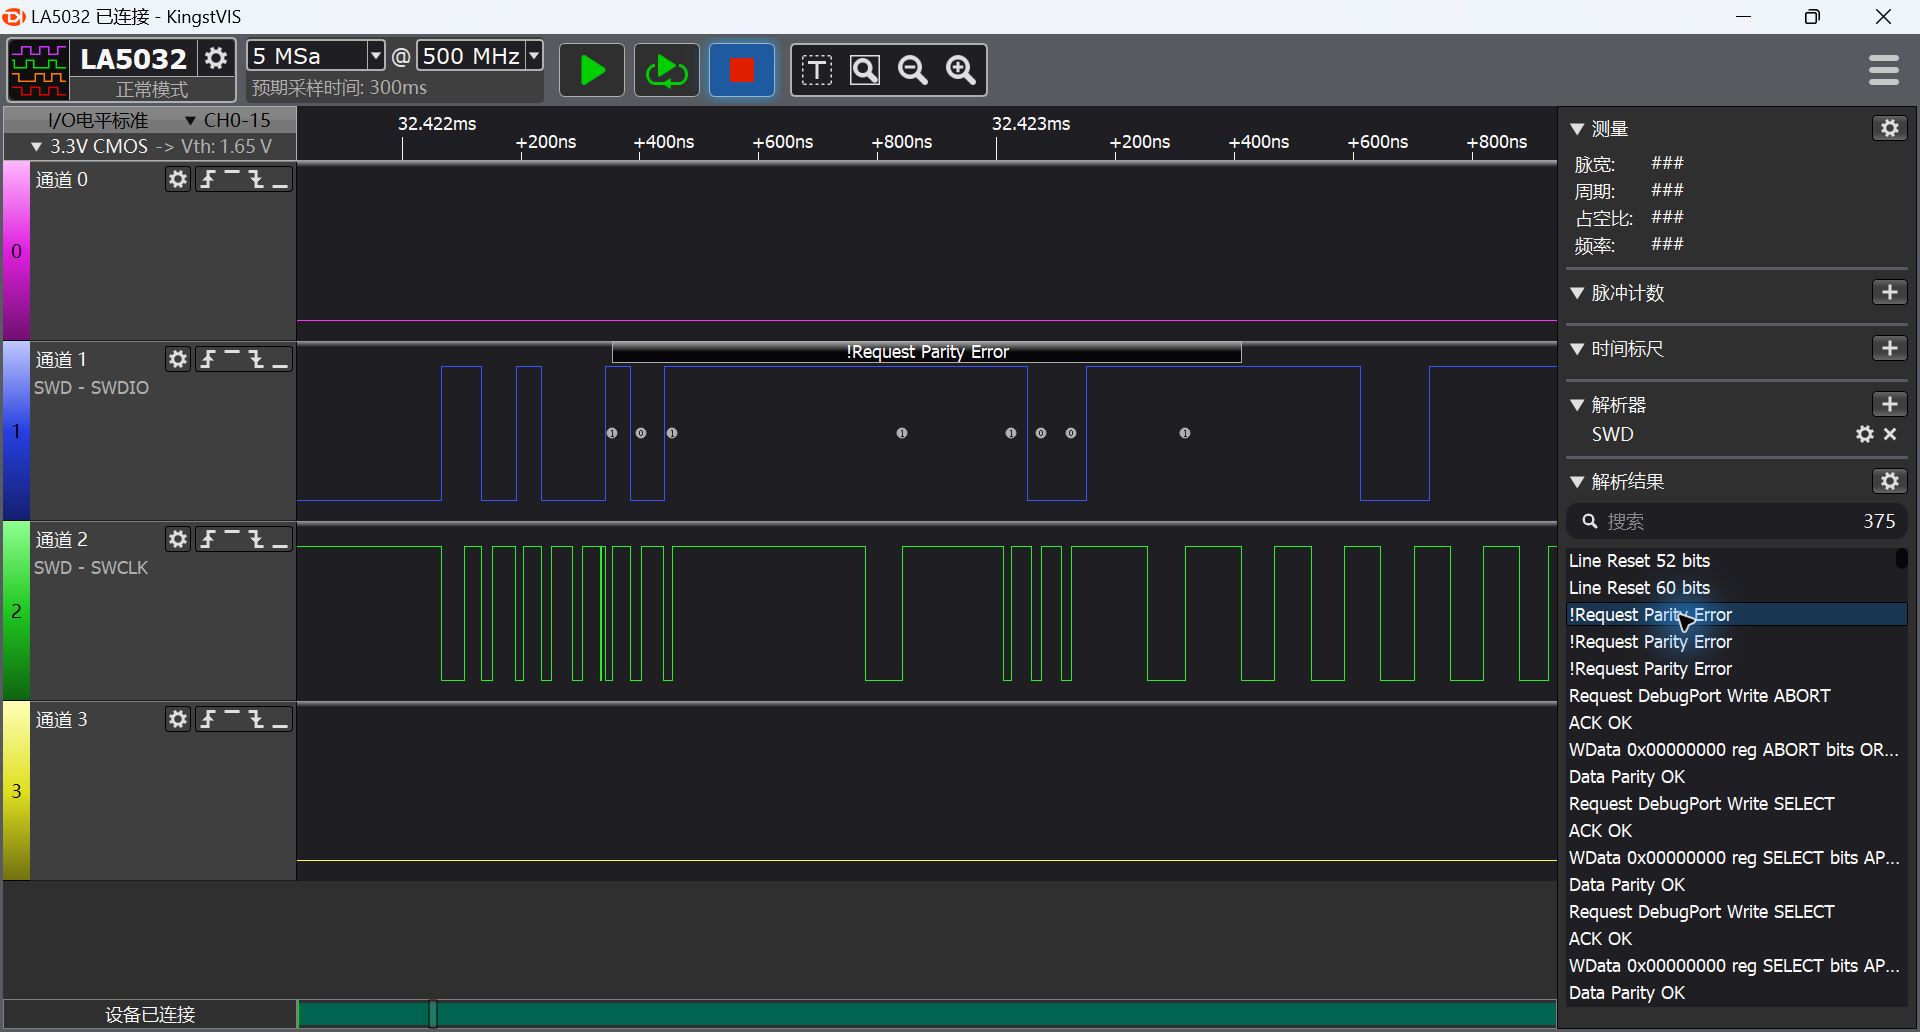This screenshot has height=1032, width=1920.
Task: Start repeated loop capture
Action: click(x=667, y=70)
